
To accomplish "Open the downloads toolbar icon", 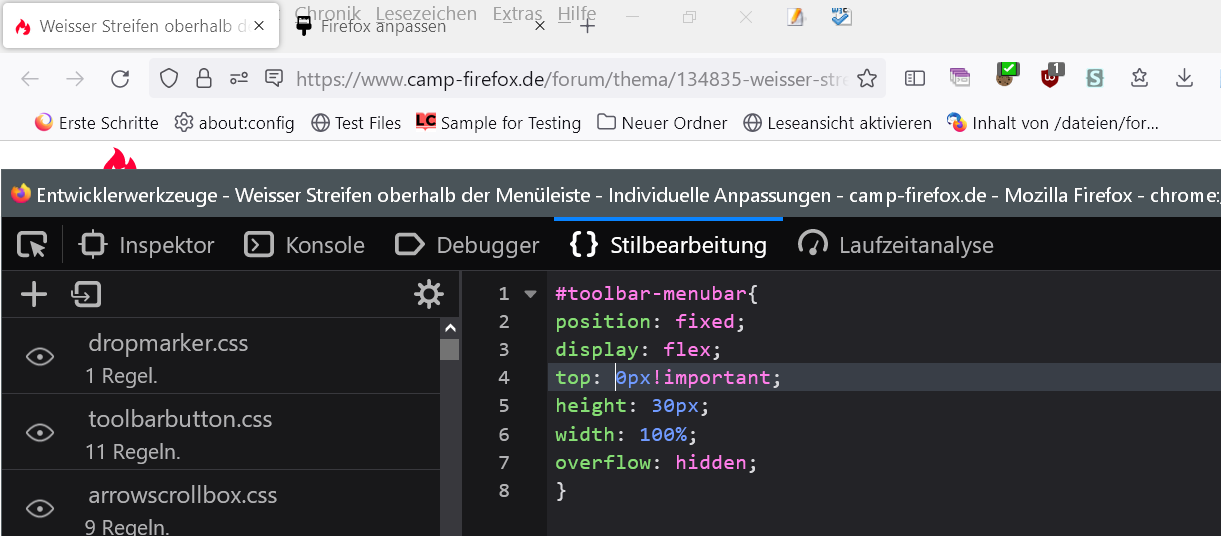I will click(x=1184, y=79).
